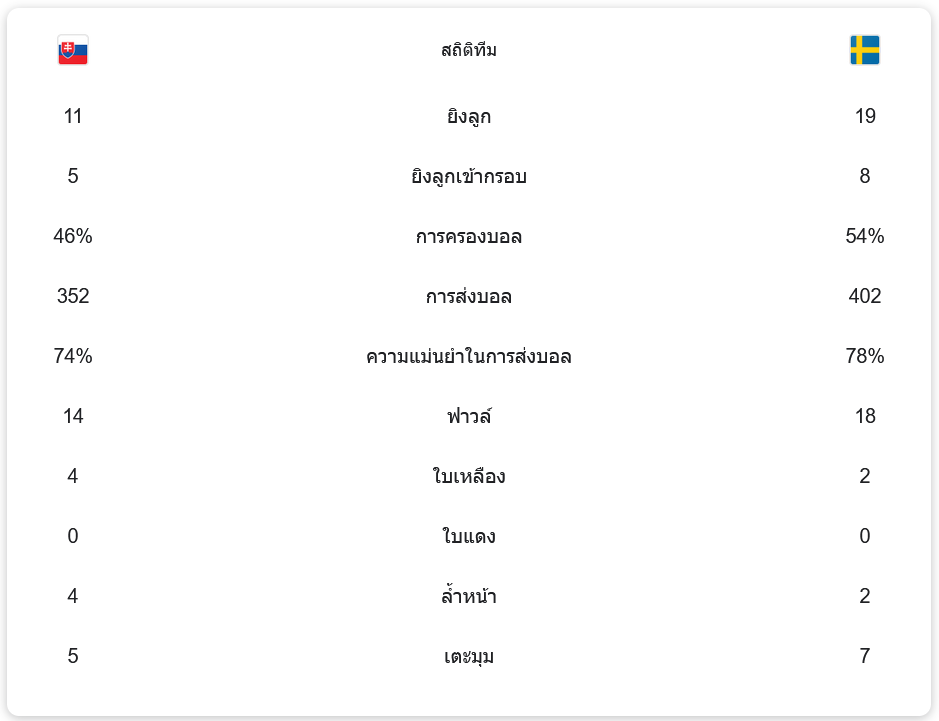Image resolution: width=939 pixels, height=721 pixels.
Task: Select the ล้ำหน้า offsides label
Action: click(468, 597)
